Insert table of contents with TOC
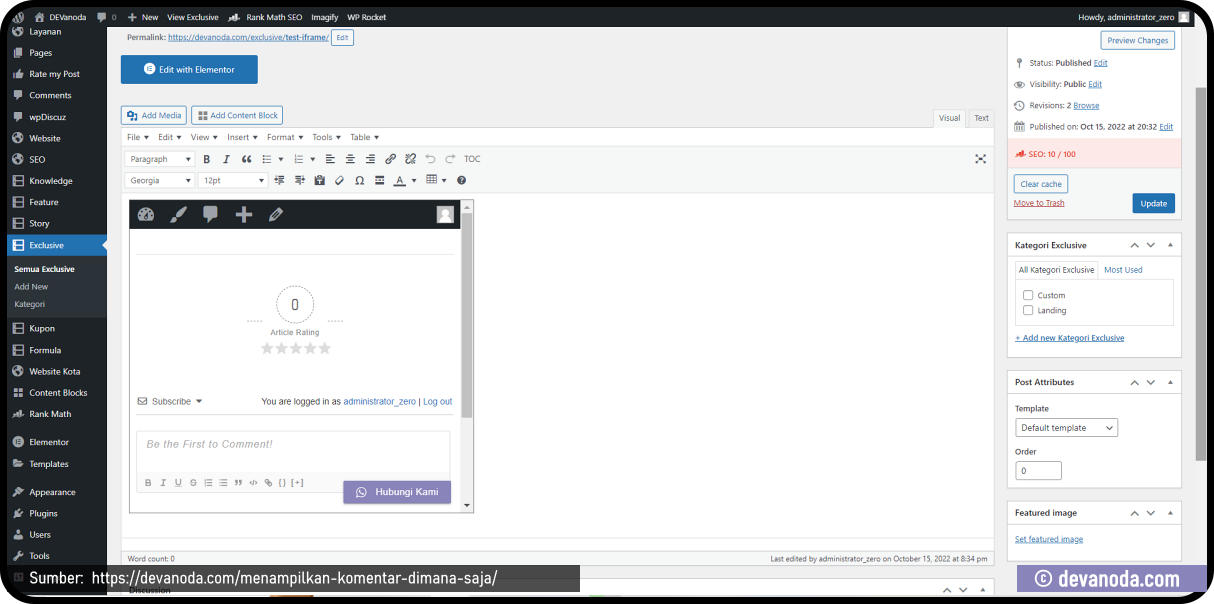Screen dimensions: 1214x604 tap(472, 159)
